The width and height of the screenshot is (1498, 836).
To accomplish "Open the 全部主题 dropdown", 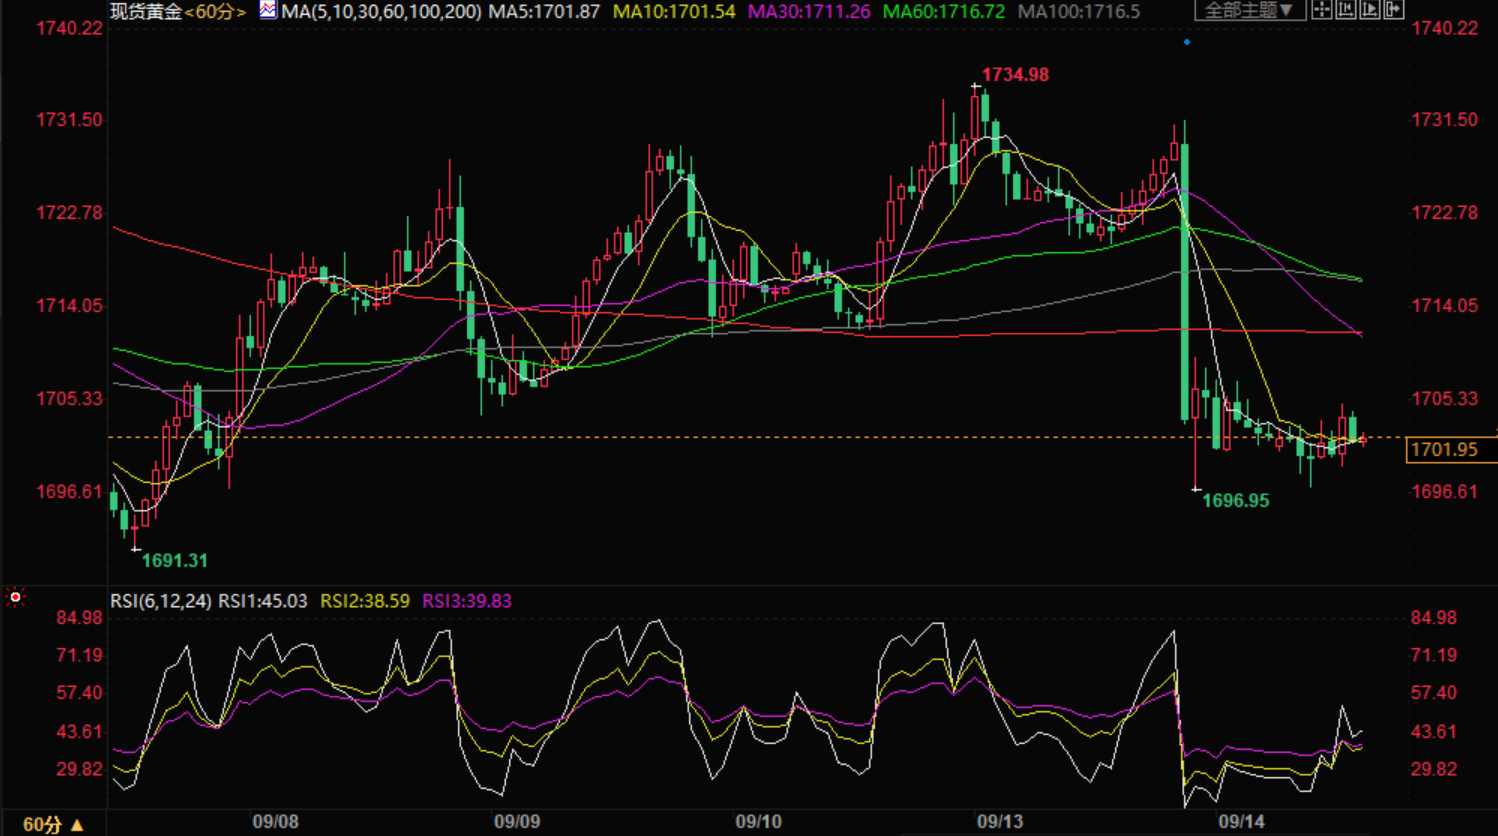I will (x=1249, y=10).
